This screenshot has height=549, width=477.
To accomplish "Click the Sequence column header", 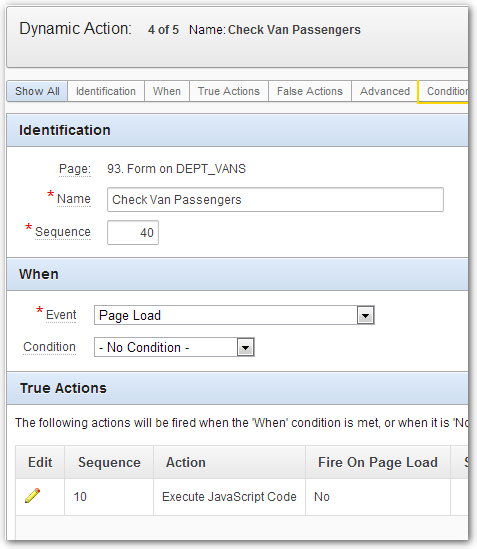I will (x=109, y=462).
